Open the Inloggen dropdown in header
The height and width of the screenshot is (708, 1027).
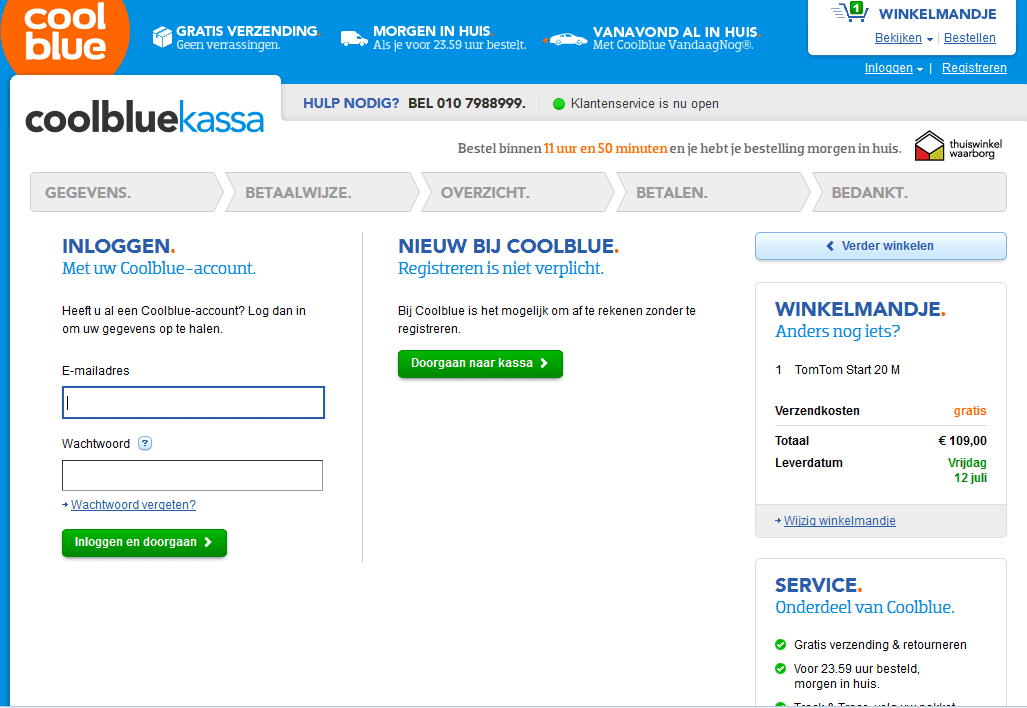[893, 68]
